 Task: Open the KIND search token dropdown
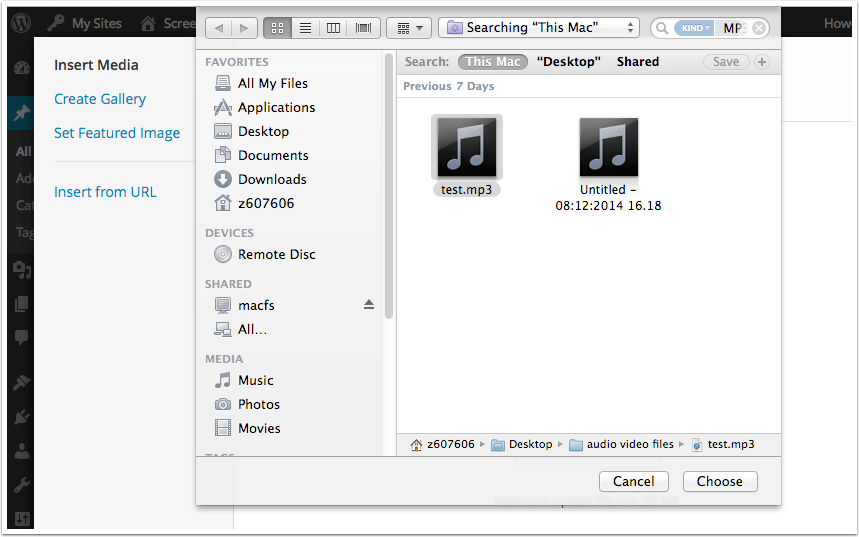[695, 28]
